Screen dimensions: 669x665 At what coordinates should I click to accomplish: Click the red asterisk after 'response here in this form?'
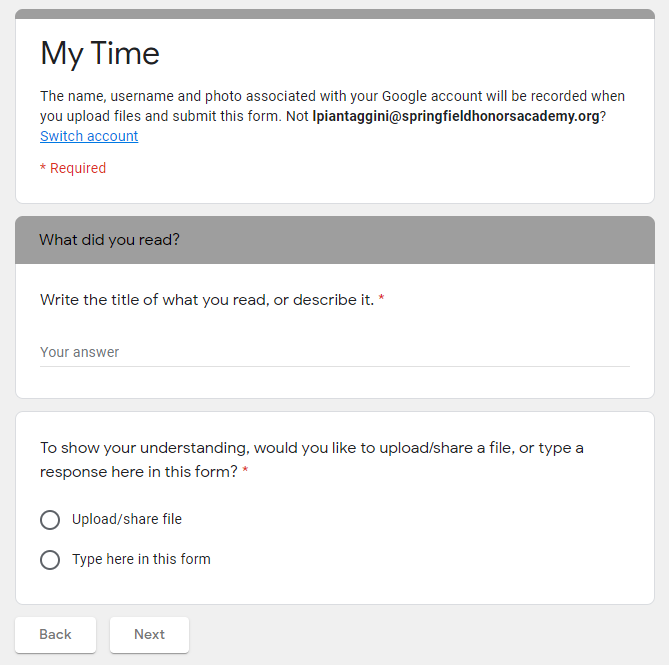pos(245,472)
